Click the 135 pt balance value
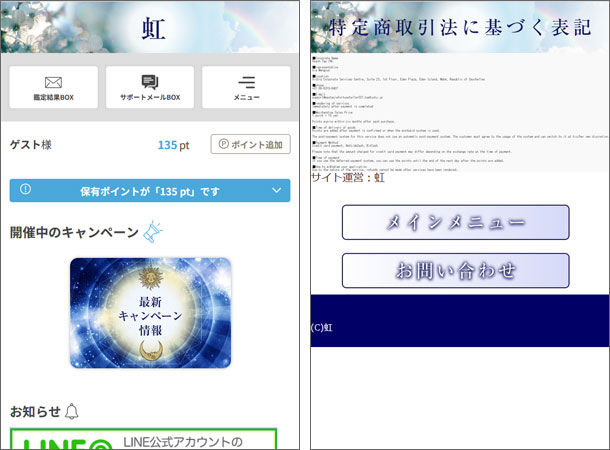 pos(176,145)
